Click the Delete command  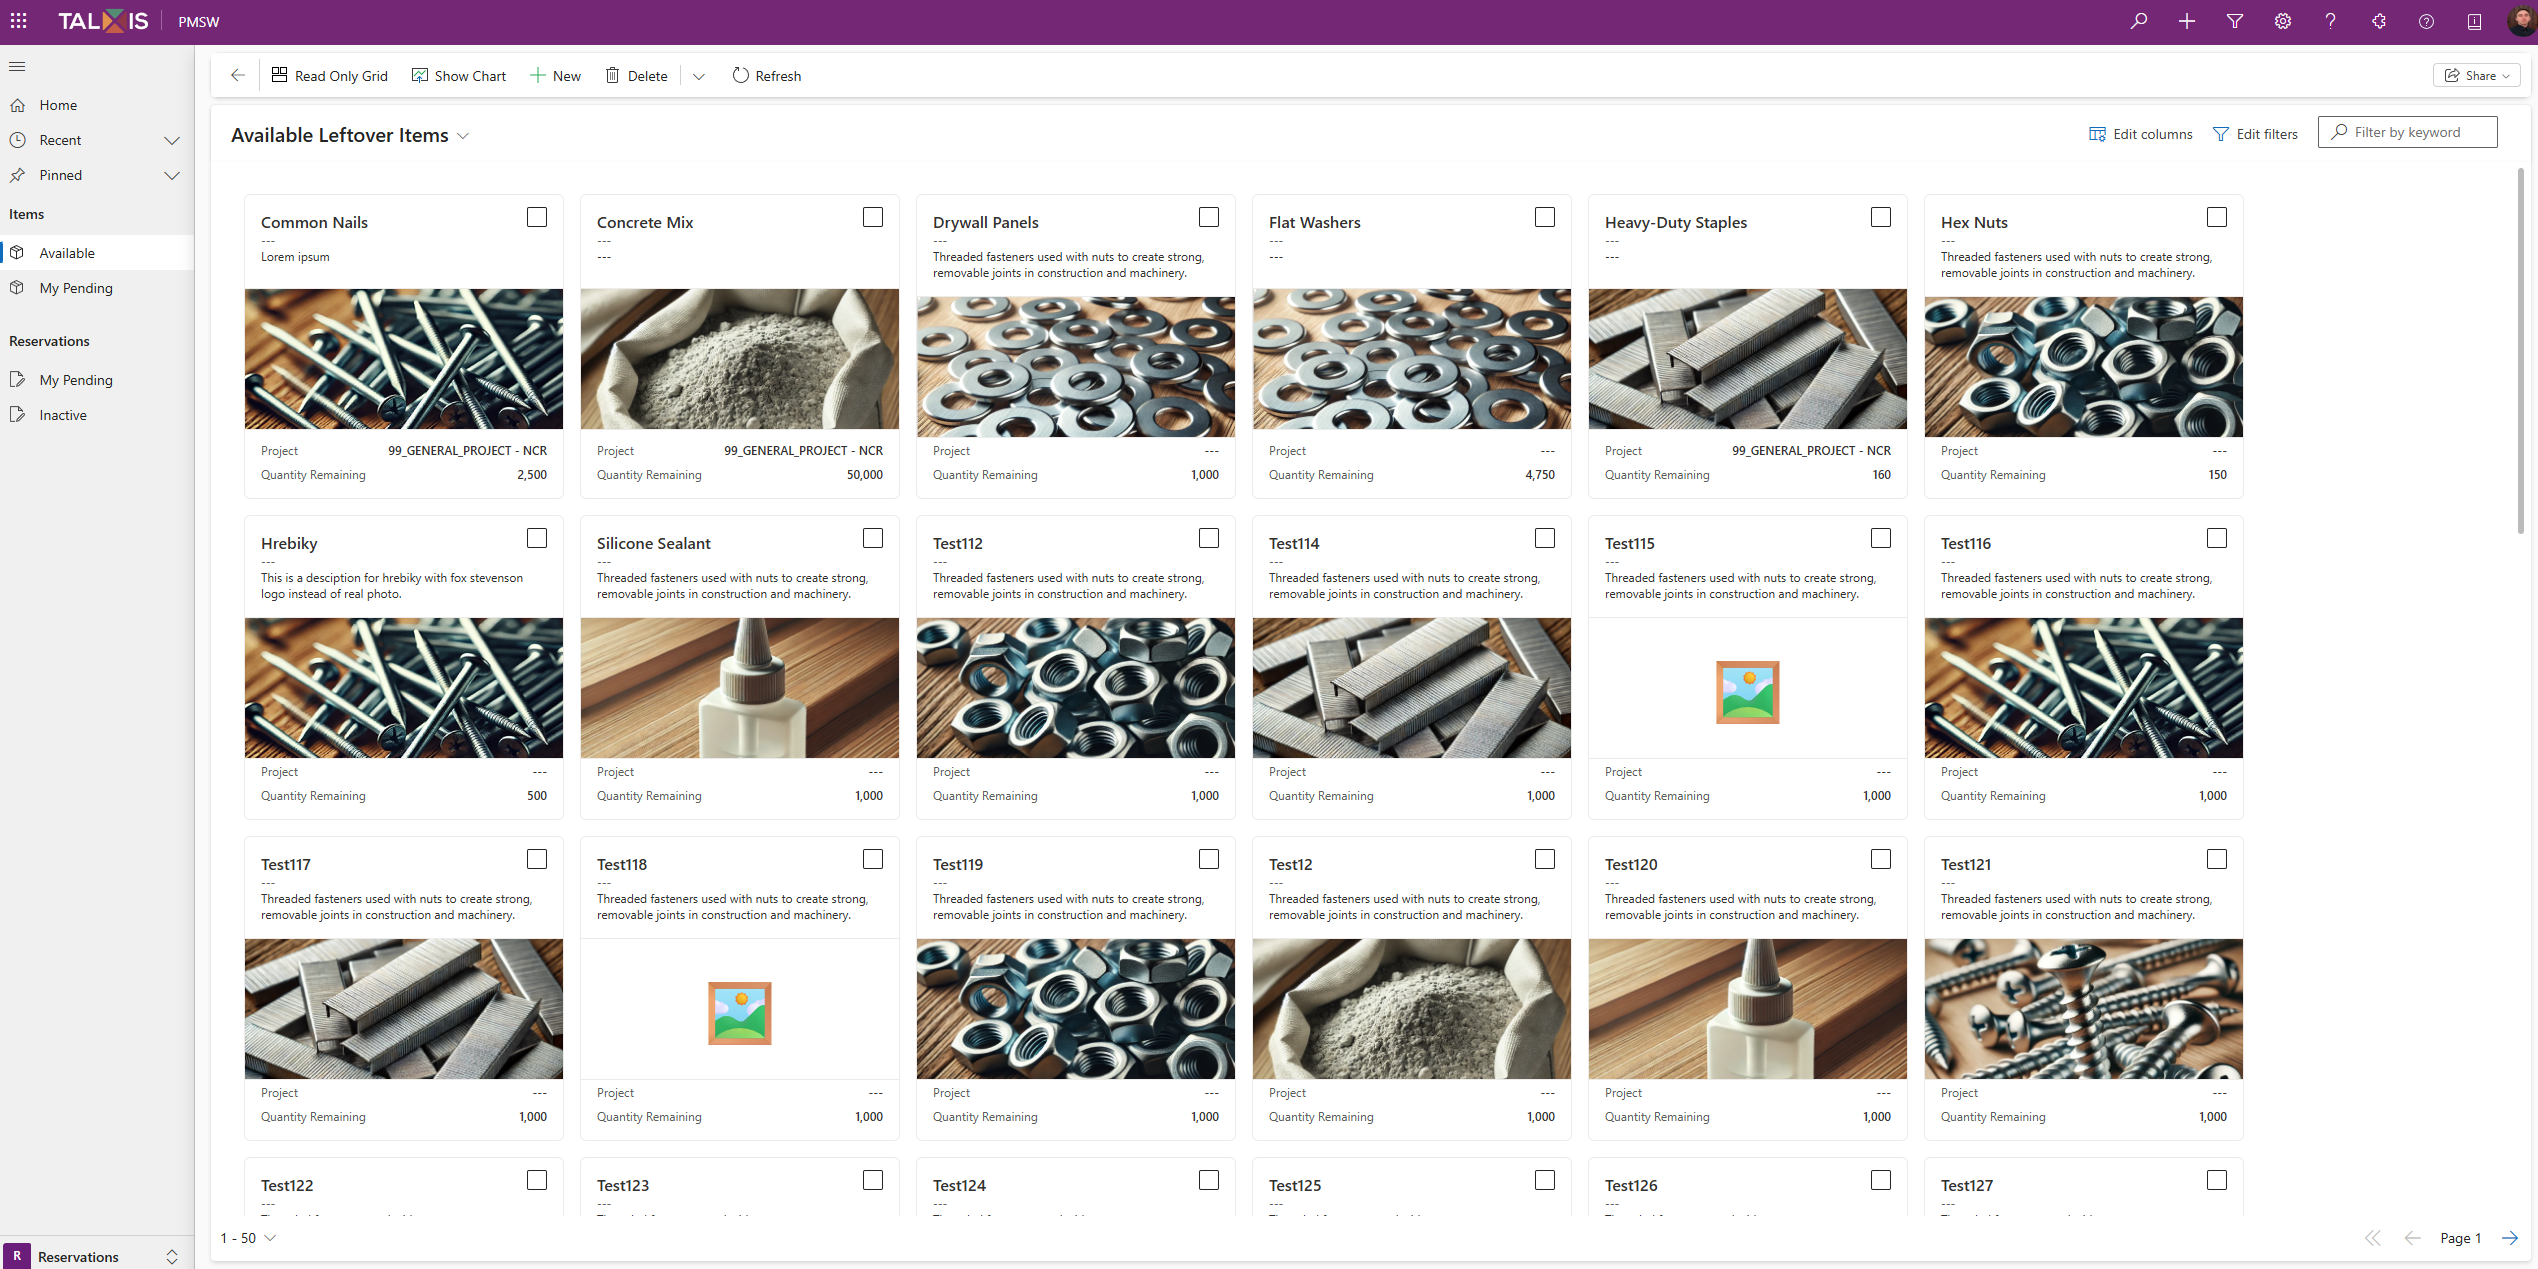click(636, 75)
